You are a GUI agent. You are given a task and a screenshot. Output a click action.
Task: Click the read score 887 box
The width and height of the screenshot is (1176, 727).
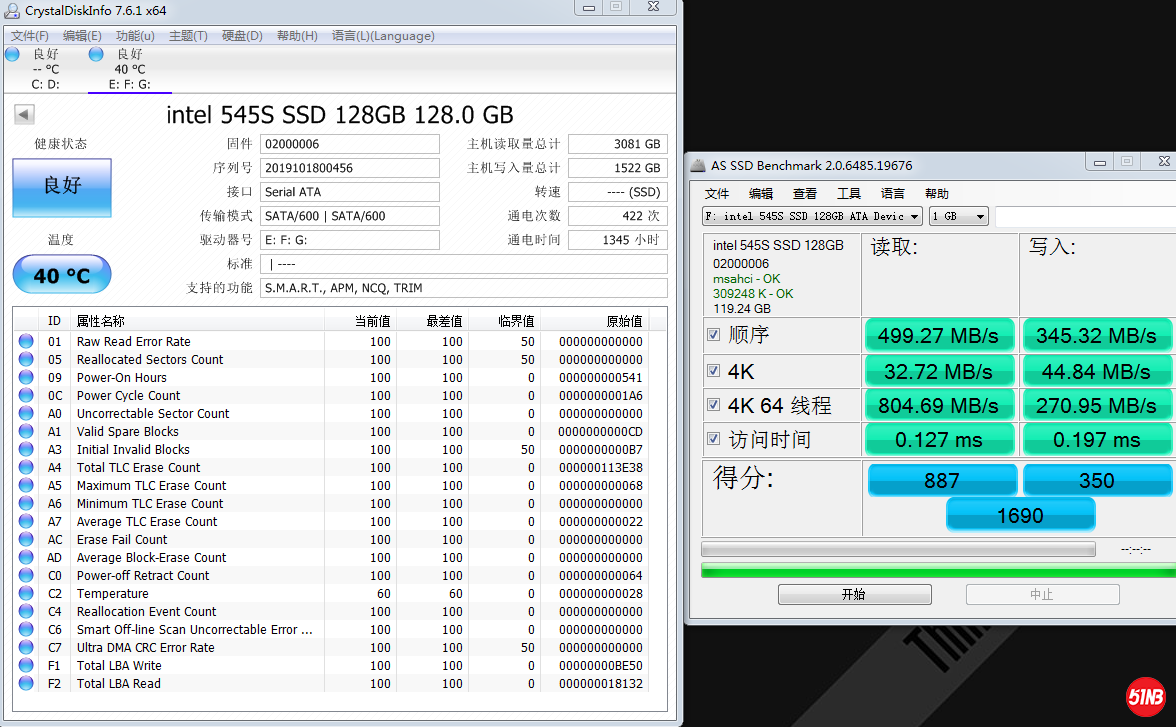(942, 480)
